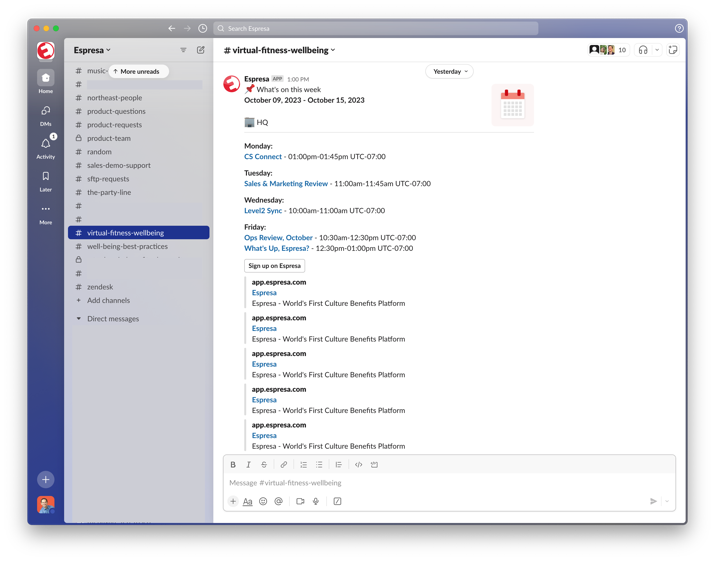This screenshot has height=565, width=715.
Task: Open CS Connect event link
Action: [x=263, y=156]
